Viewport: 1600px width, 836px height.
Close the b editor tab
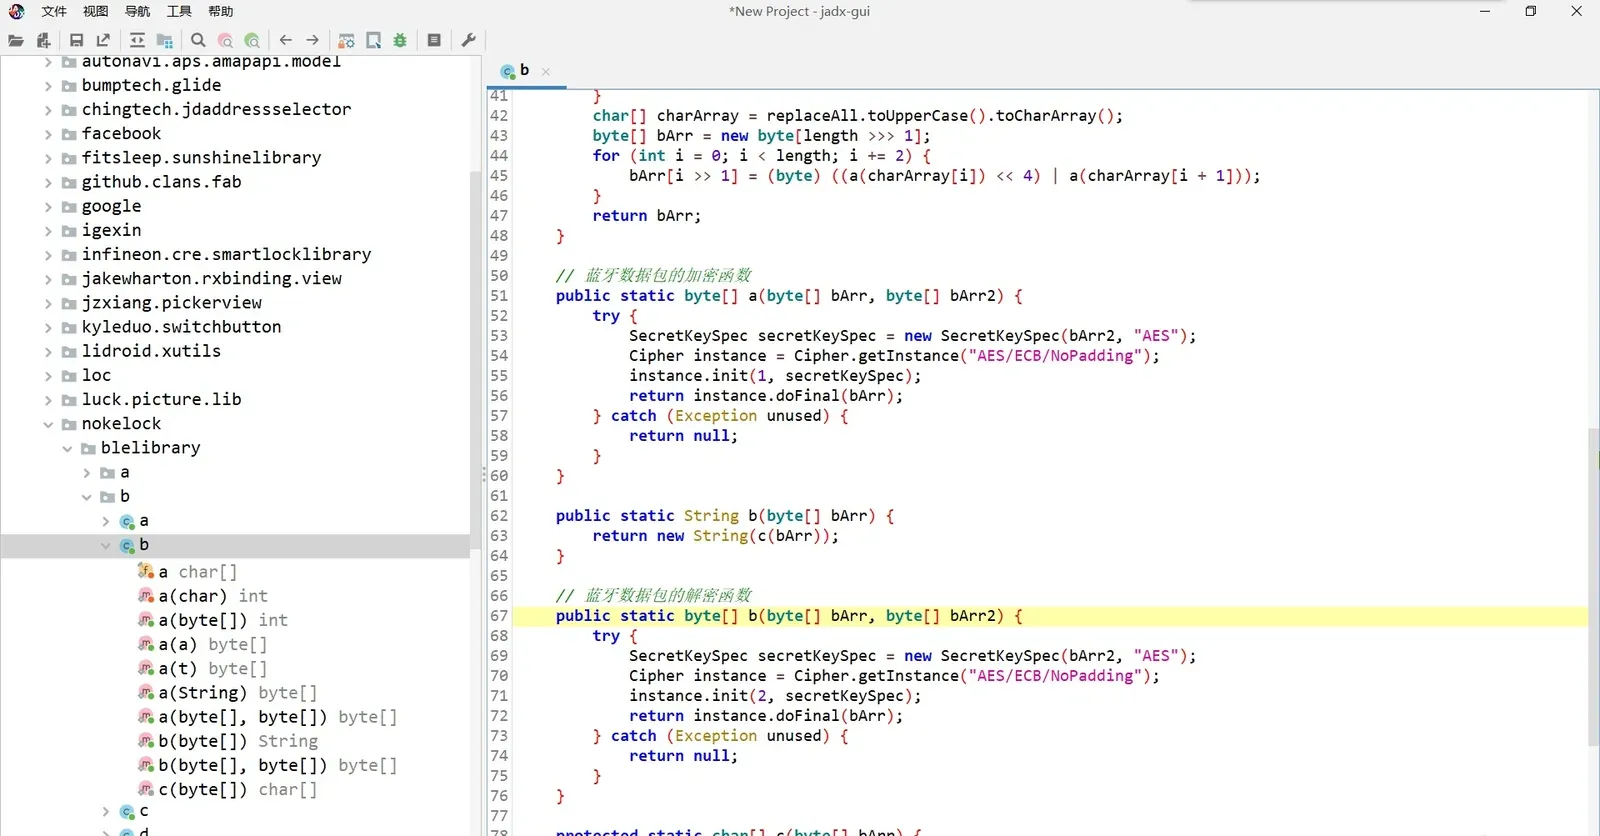tap(546, 72)
